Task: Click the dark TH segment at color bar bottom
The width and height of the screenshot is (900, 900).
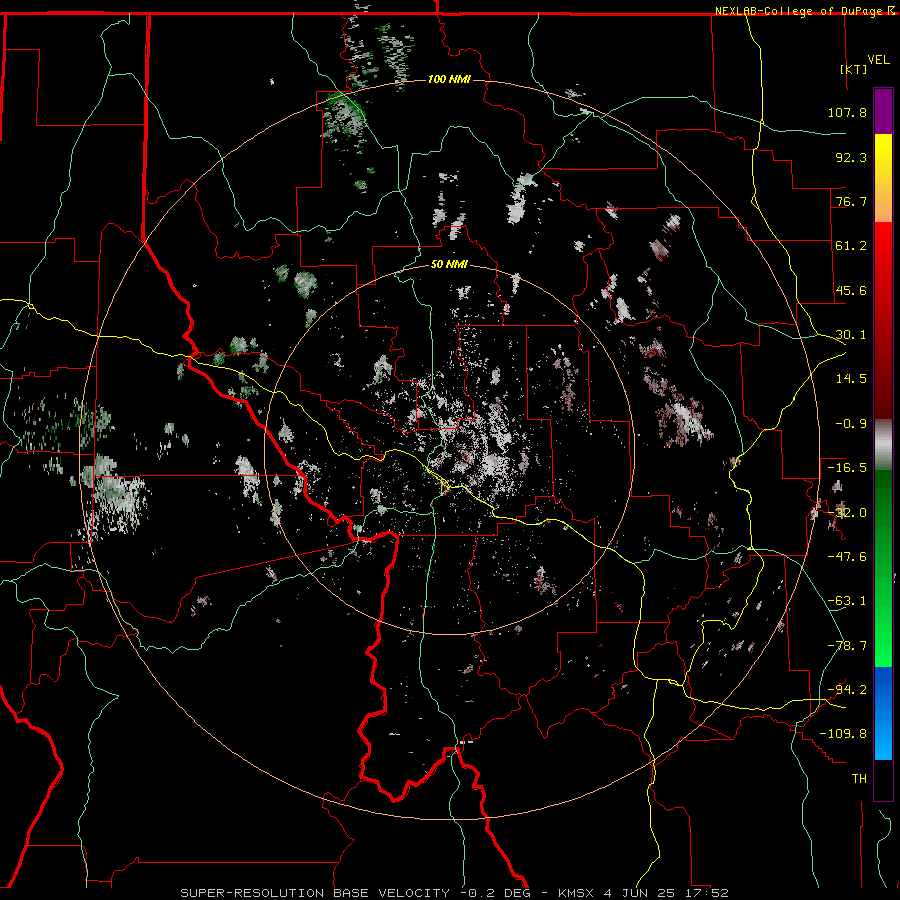Action: tap(883, 779)
